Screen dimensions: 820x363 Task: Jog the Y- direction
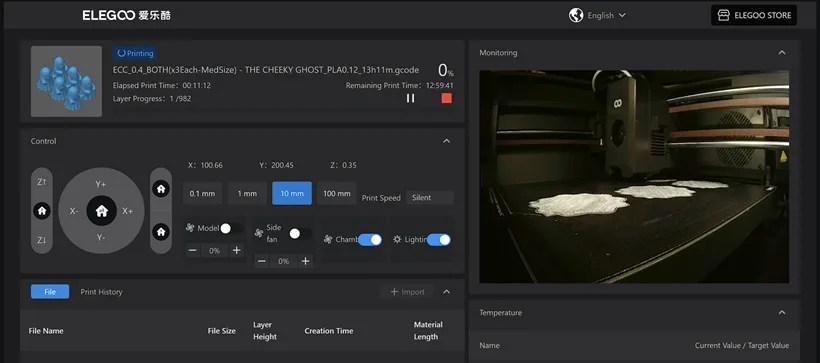tap(101, 237)
